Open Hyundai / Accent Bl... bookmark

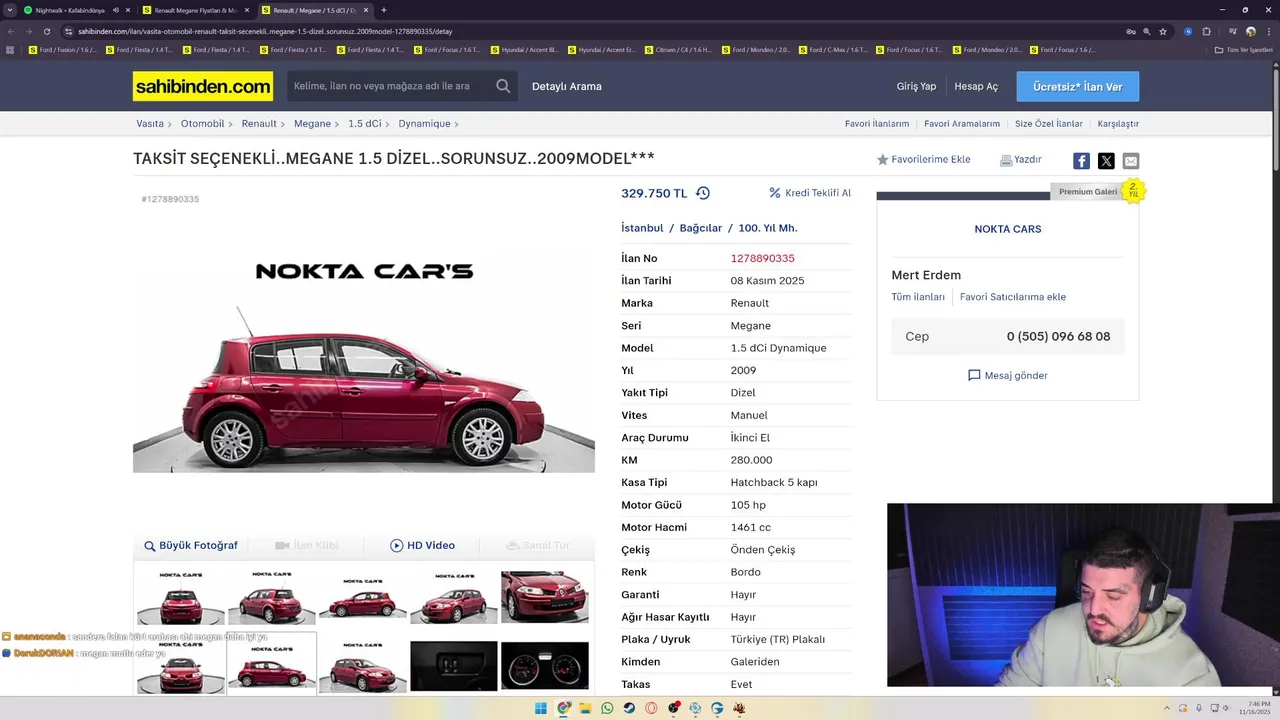coord(525,49)
